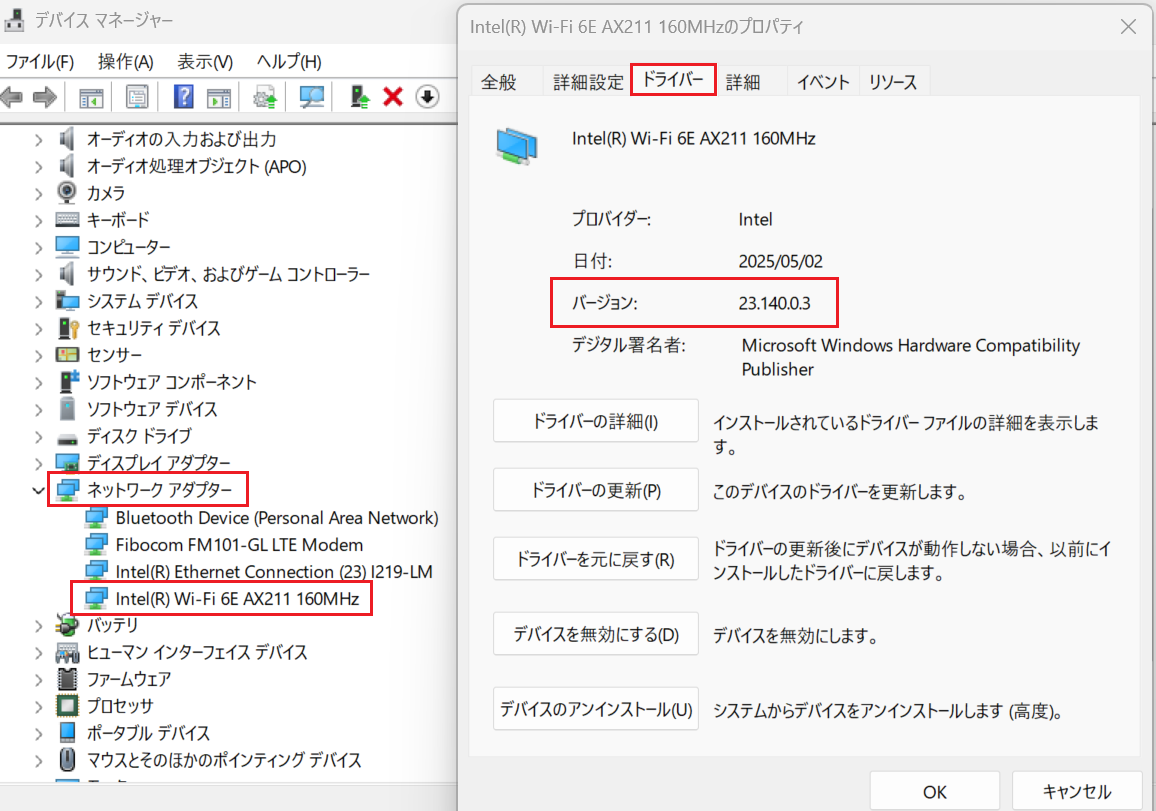Open the 操作(A) menu
The image size is (1156, 811).
pos(125,61)
